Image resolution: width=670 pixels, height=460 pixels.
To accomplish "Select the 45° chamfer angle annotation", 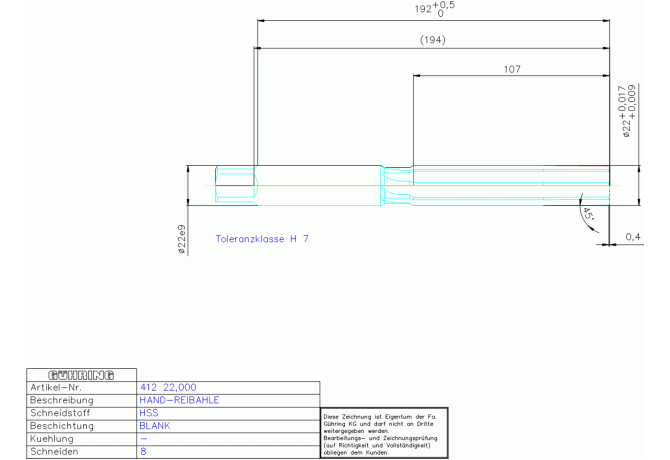I will pos(588,213).
